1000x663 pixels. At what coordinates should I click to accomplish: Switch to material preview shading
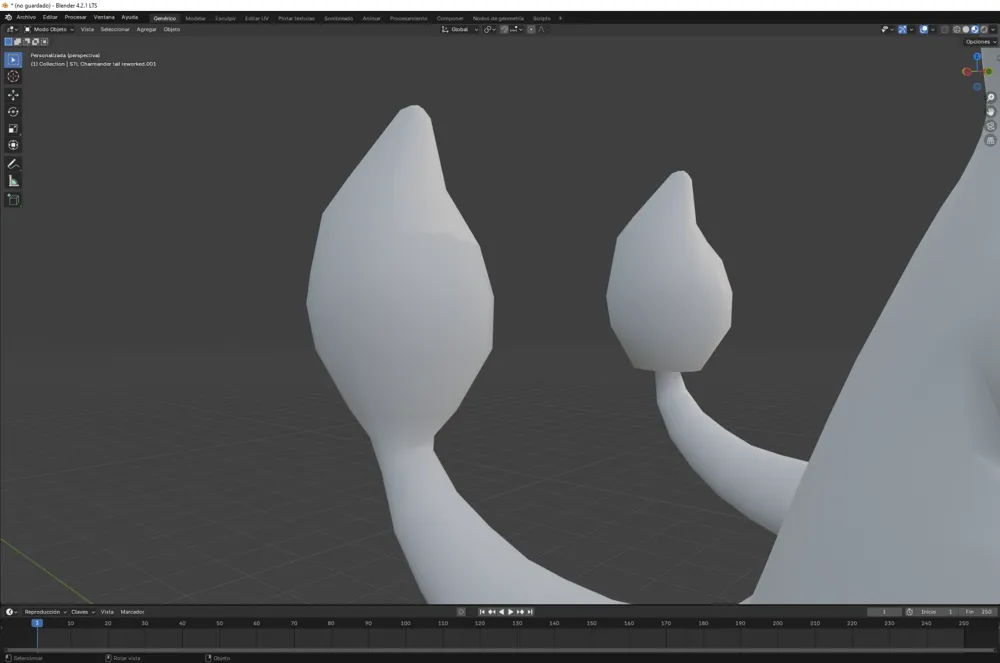[974, 29]
